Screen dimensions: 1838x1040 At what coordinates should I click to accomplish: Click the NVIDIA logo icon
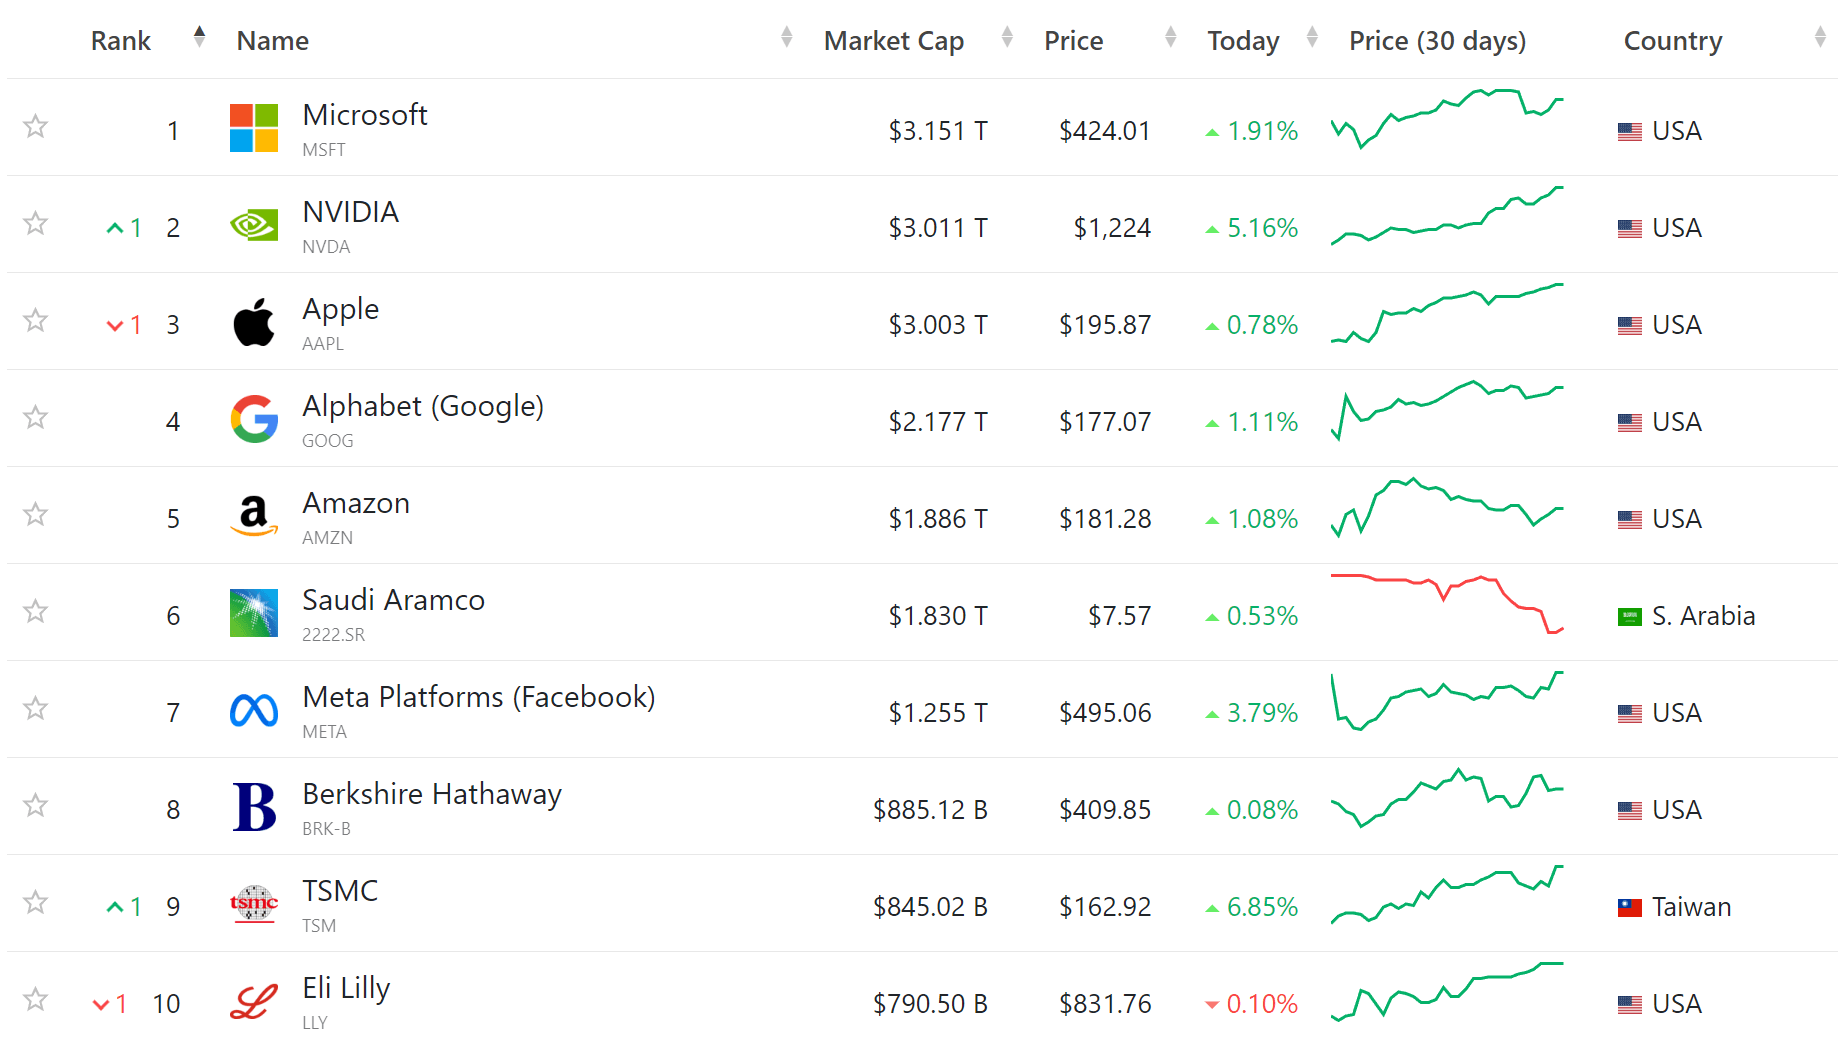253,225
